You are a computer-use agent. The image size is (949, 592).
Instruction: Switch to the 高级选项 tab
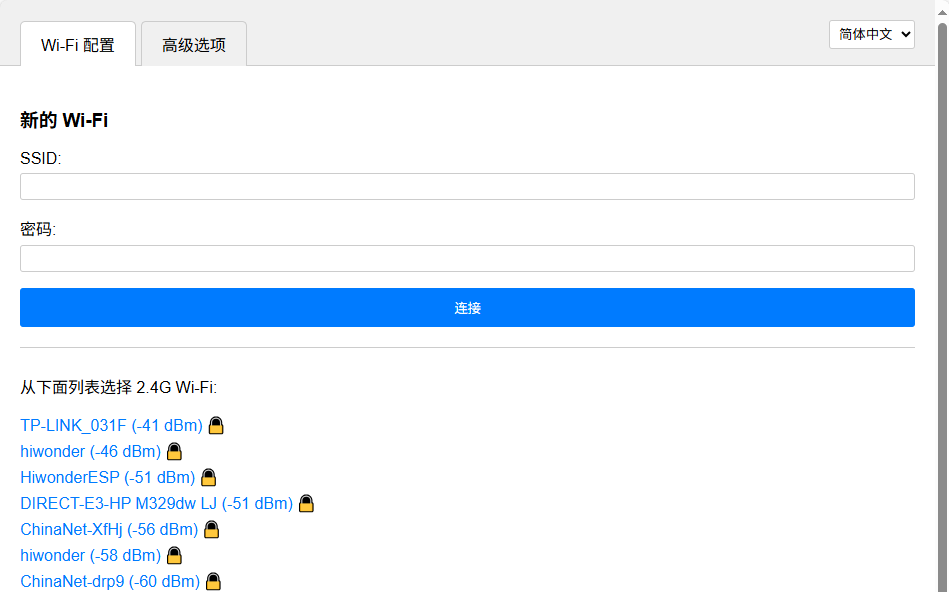[194, 45]
